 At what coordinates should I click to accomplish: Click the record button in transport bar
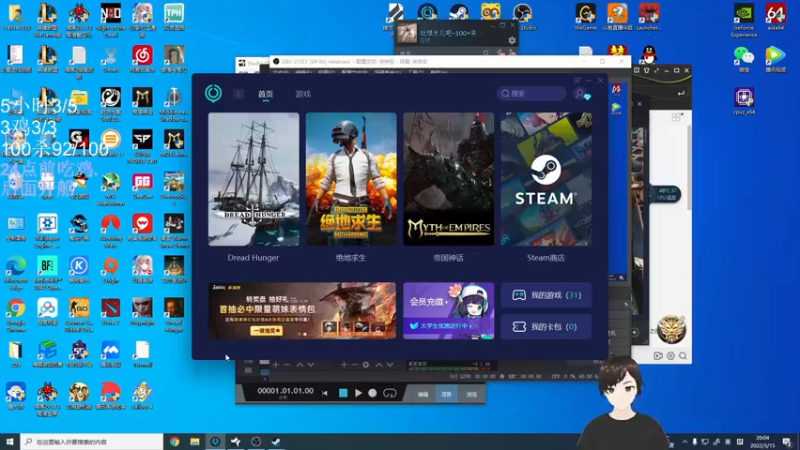(x=372, y=393)
